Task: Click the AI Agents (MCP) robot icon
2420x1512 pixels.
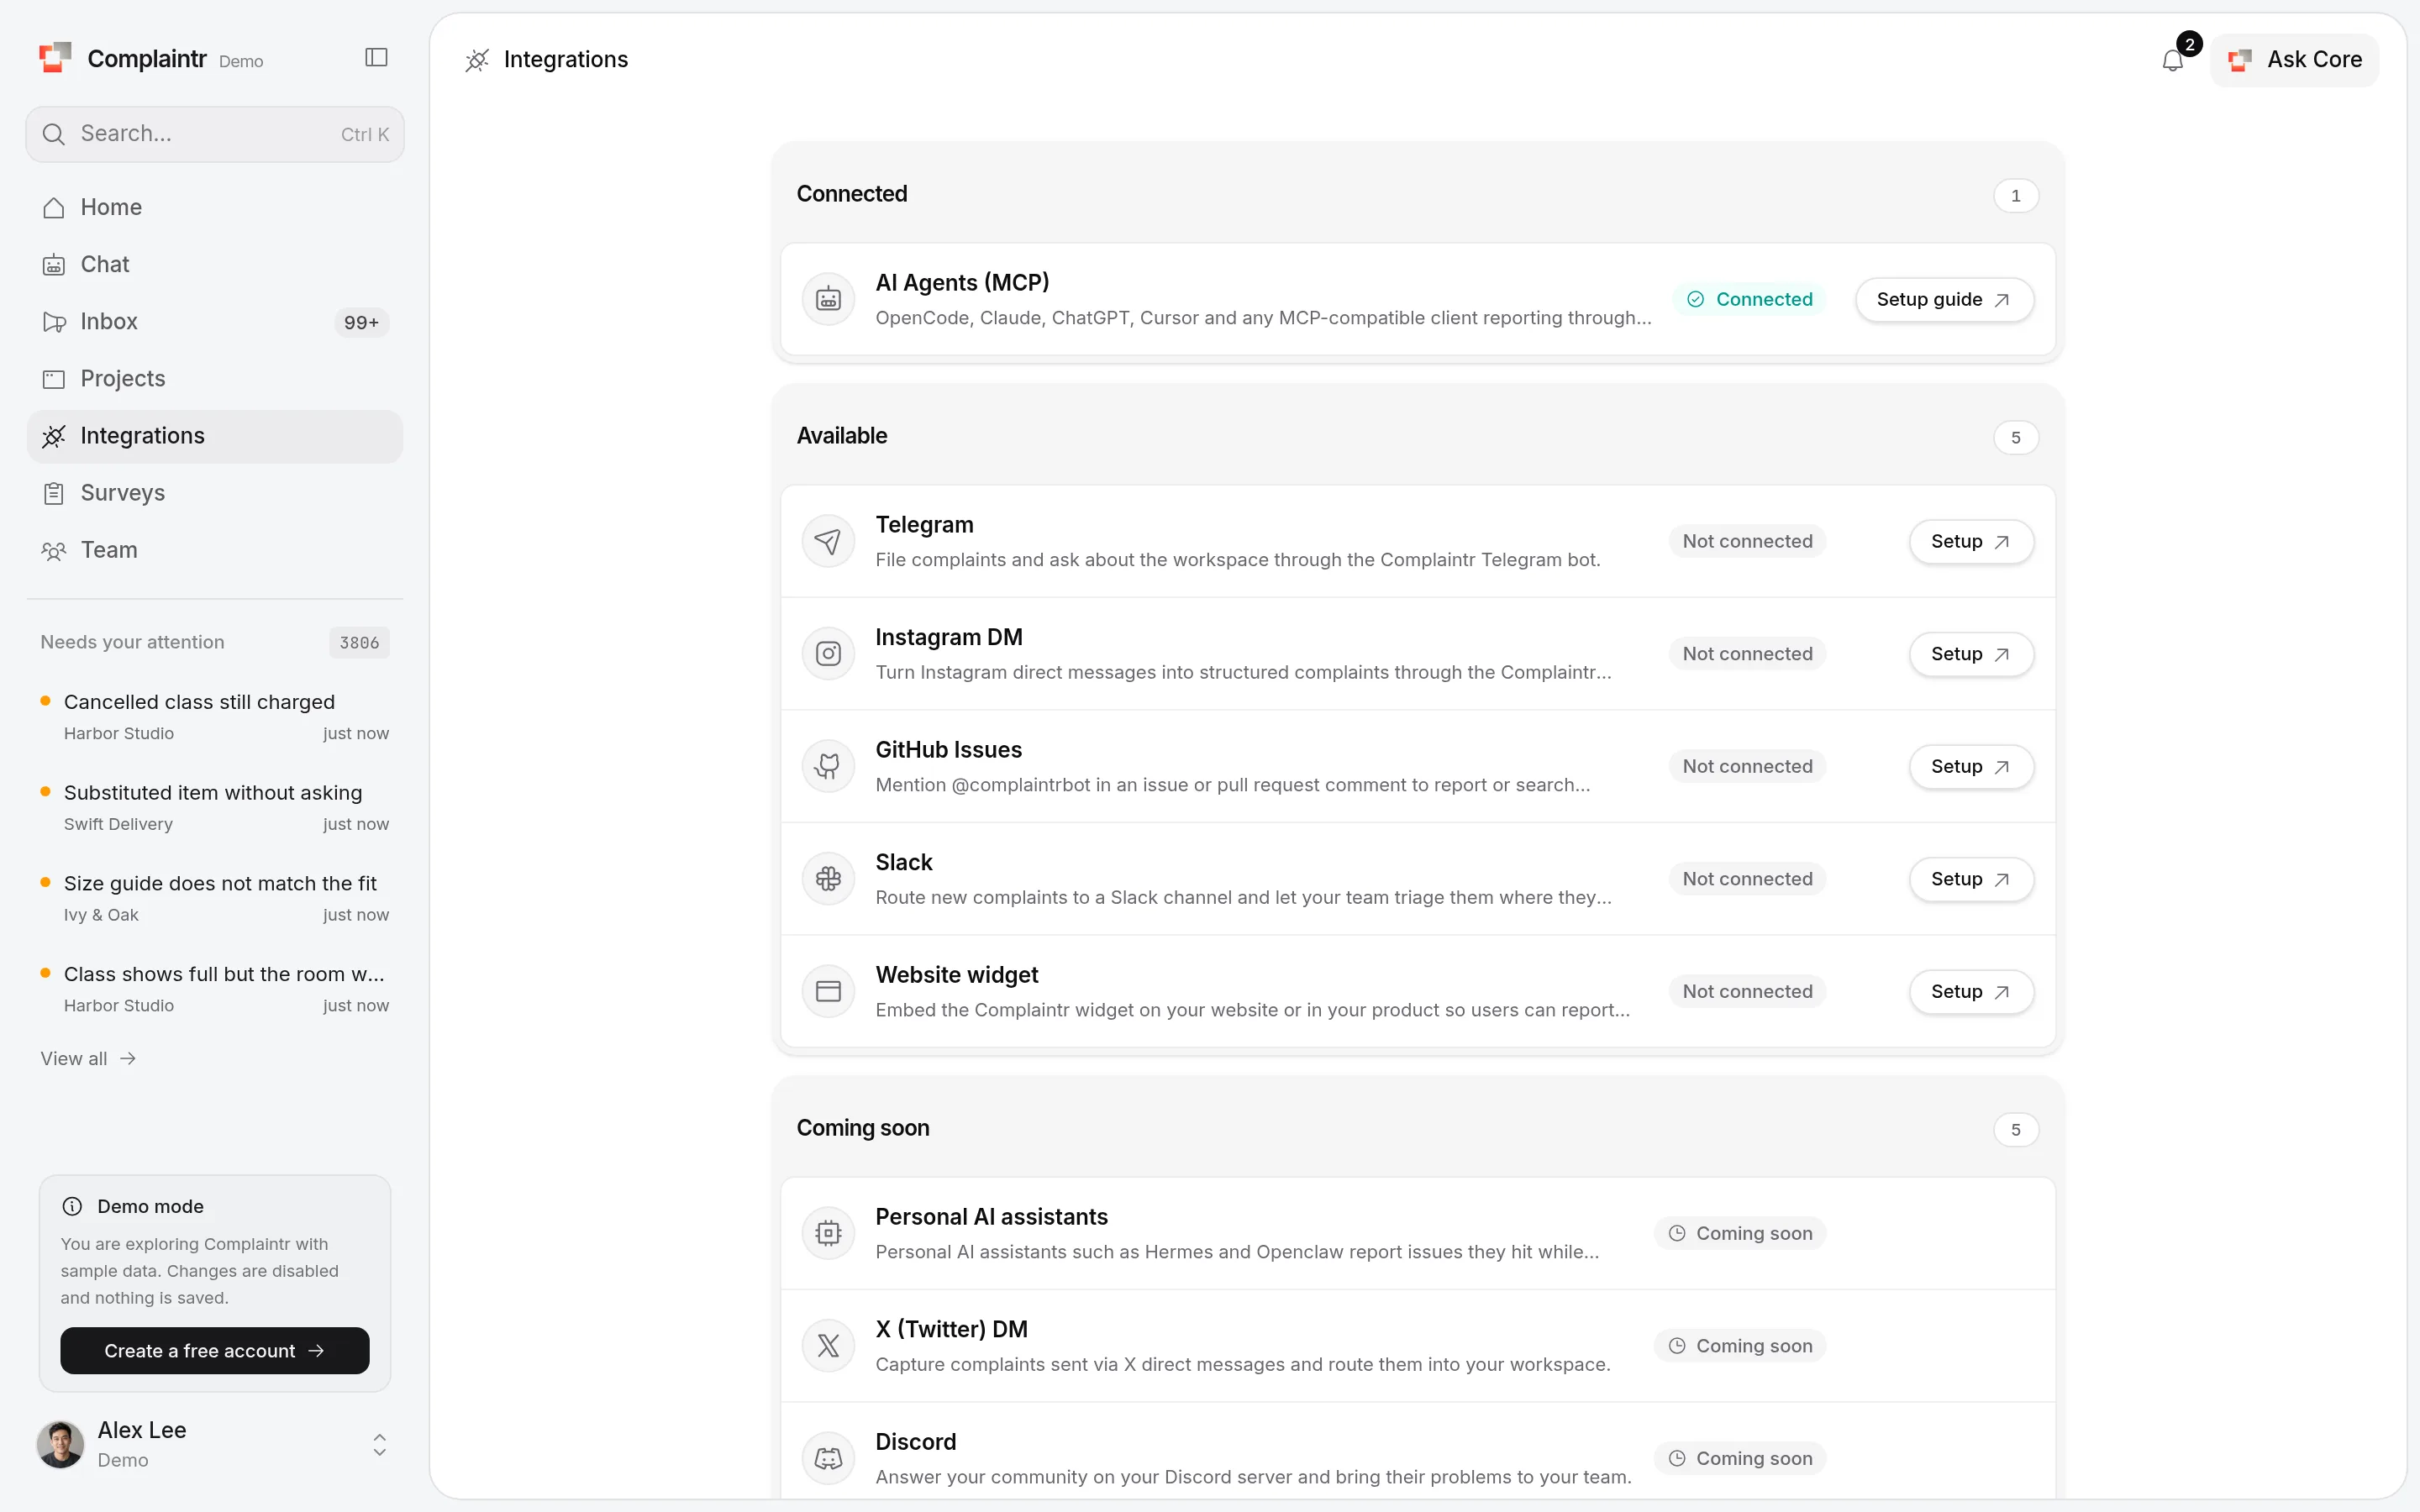Action: pos(828,299)
